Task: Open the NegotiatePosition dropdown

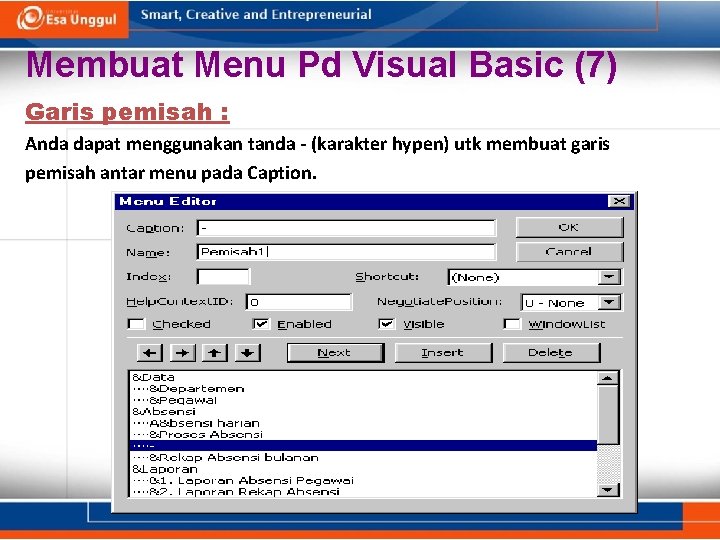Action: [x=609, y=302]
